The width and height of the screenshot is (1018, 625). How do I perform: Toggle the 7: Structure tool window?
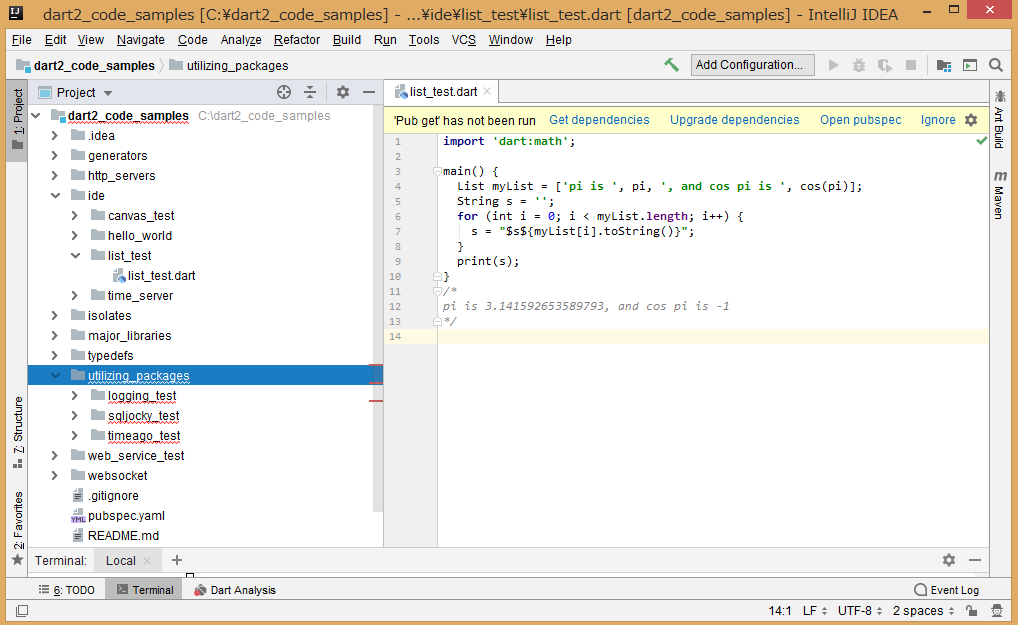click(x=18, y=432)
